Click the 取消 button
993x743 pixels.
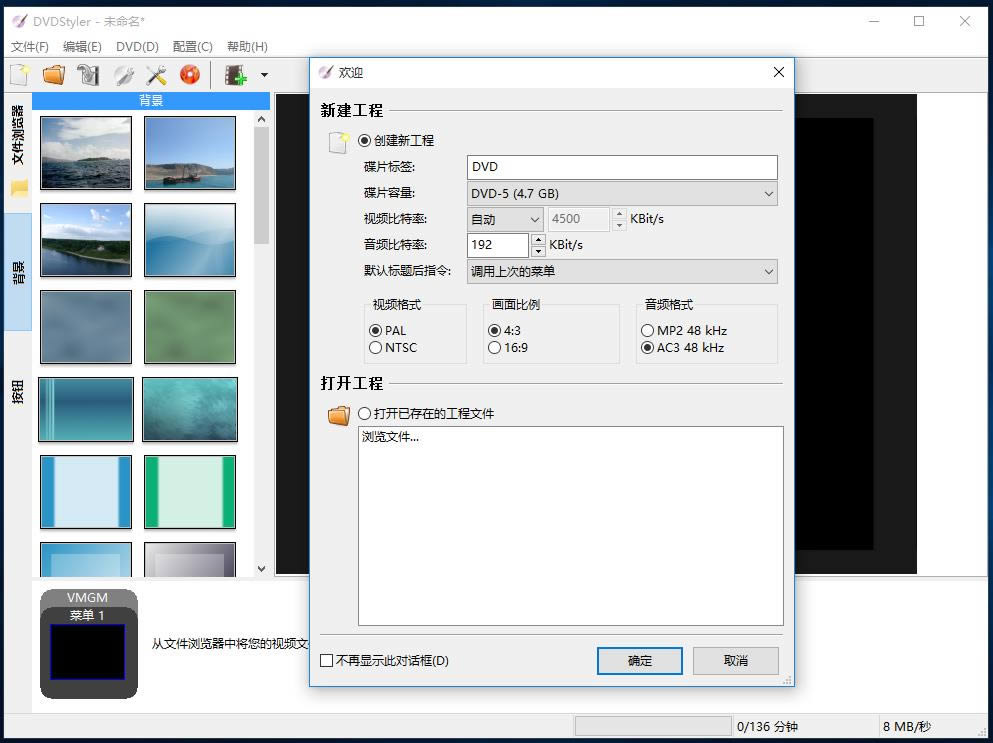click(x=735, y=661)
